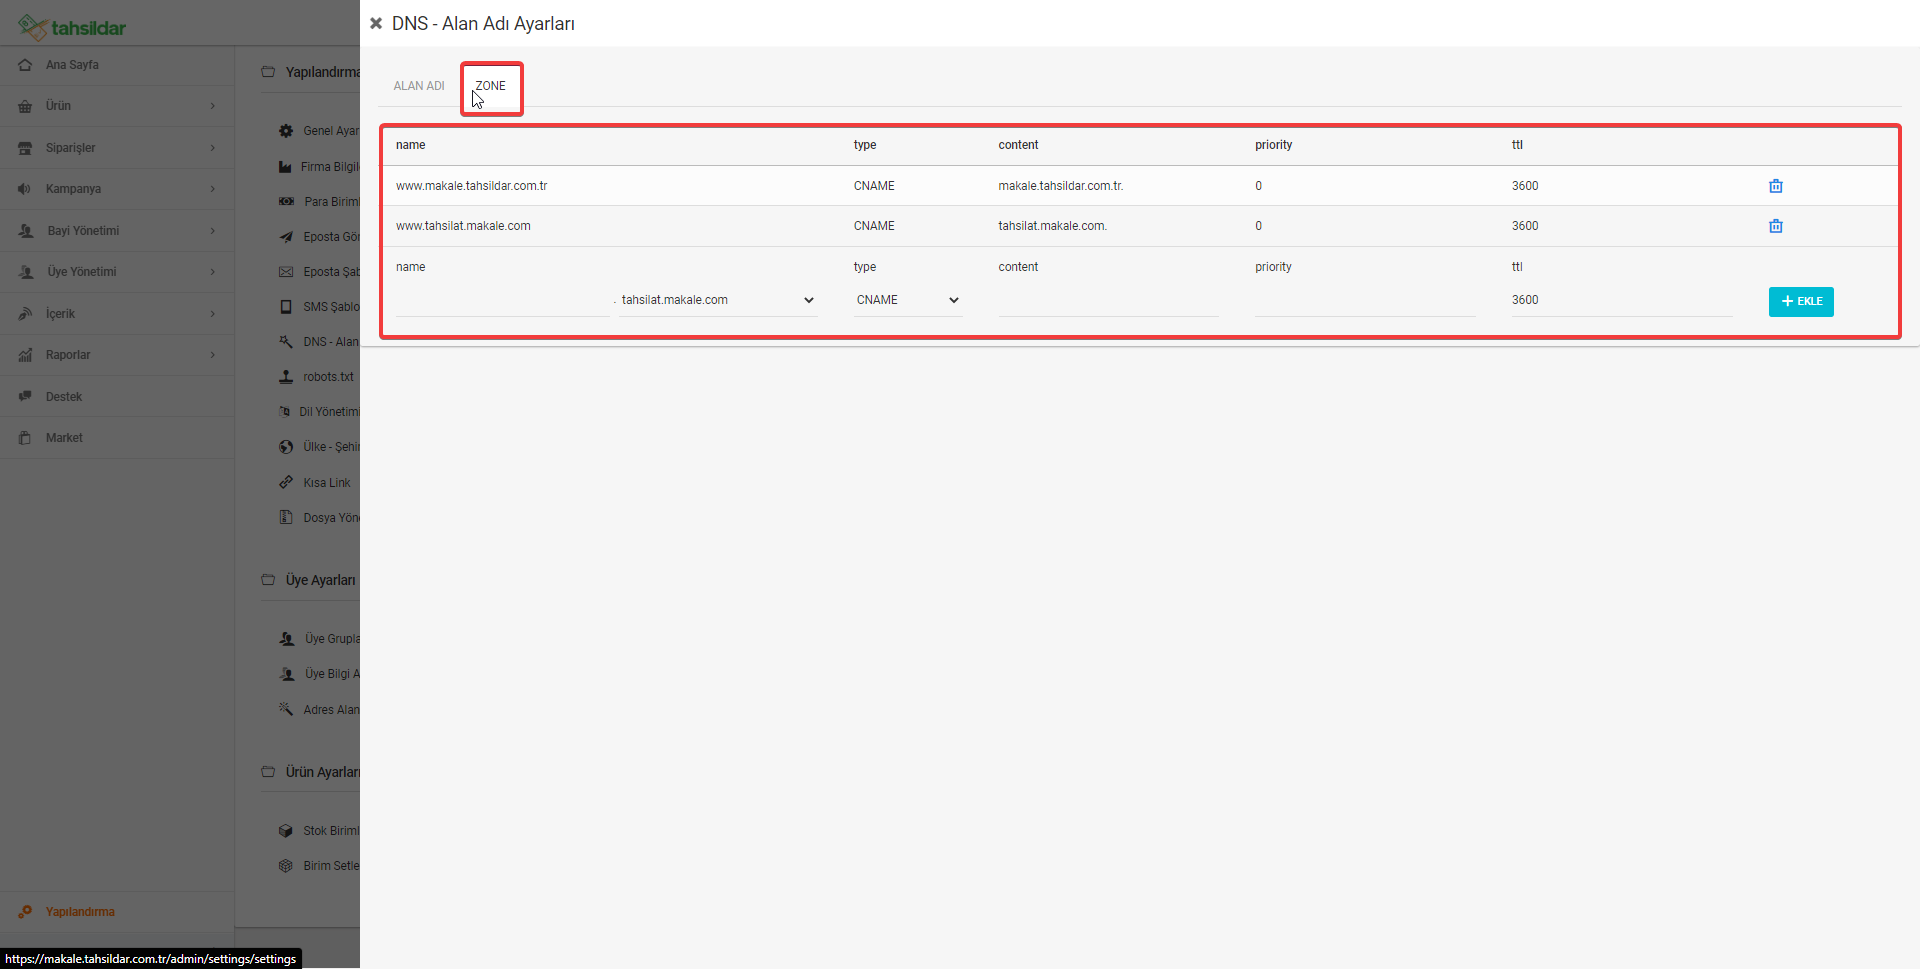Focus the new record priority input field
Image resolution: width=1920 pixels, height=969 pixels.
coord(1365,300)
